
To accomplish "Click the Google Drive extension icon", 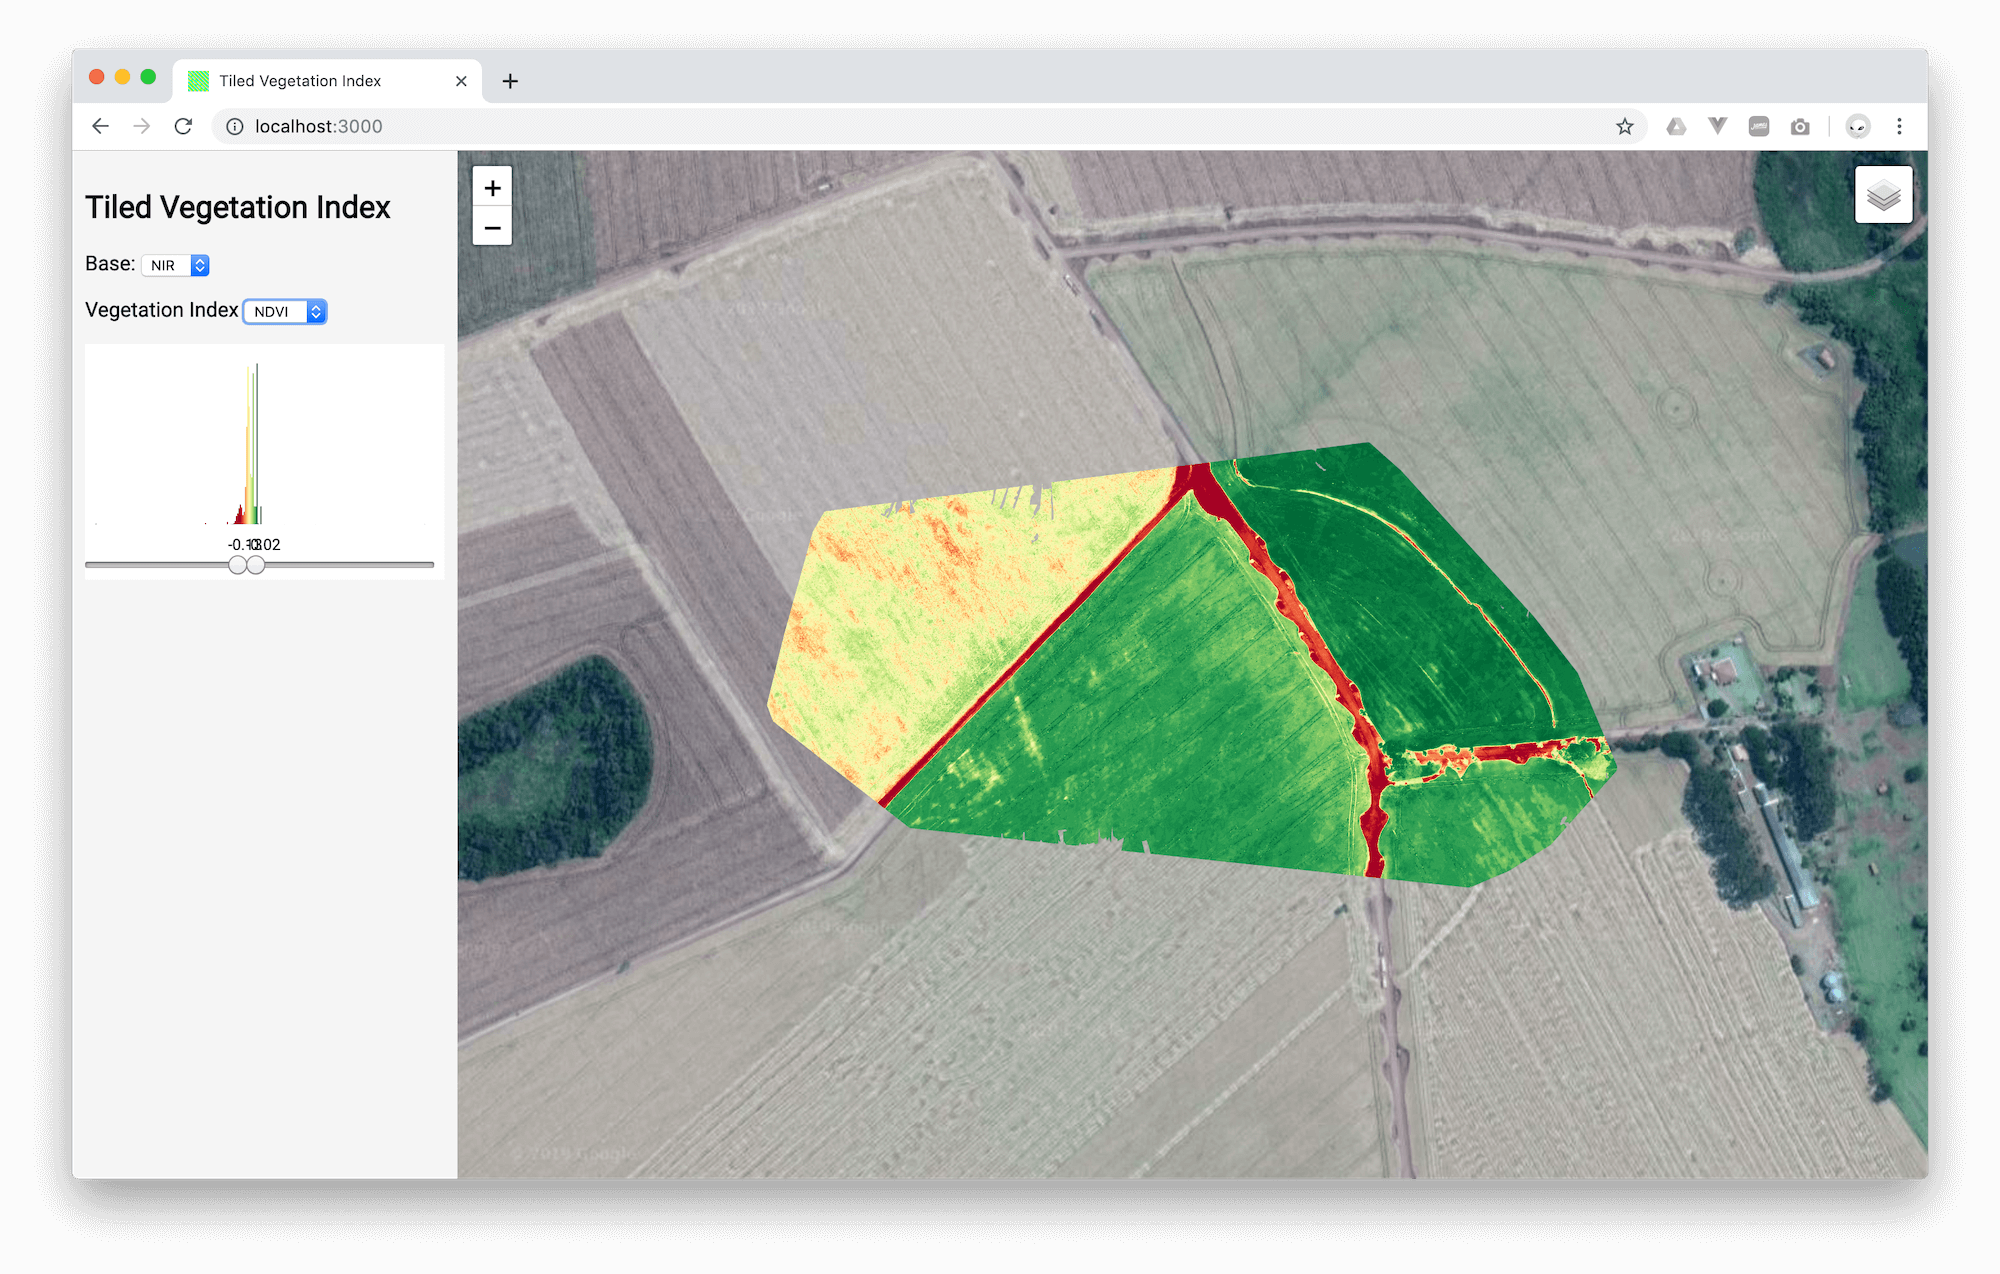I will [1676, 126].
